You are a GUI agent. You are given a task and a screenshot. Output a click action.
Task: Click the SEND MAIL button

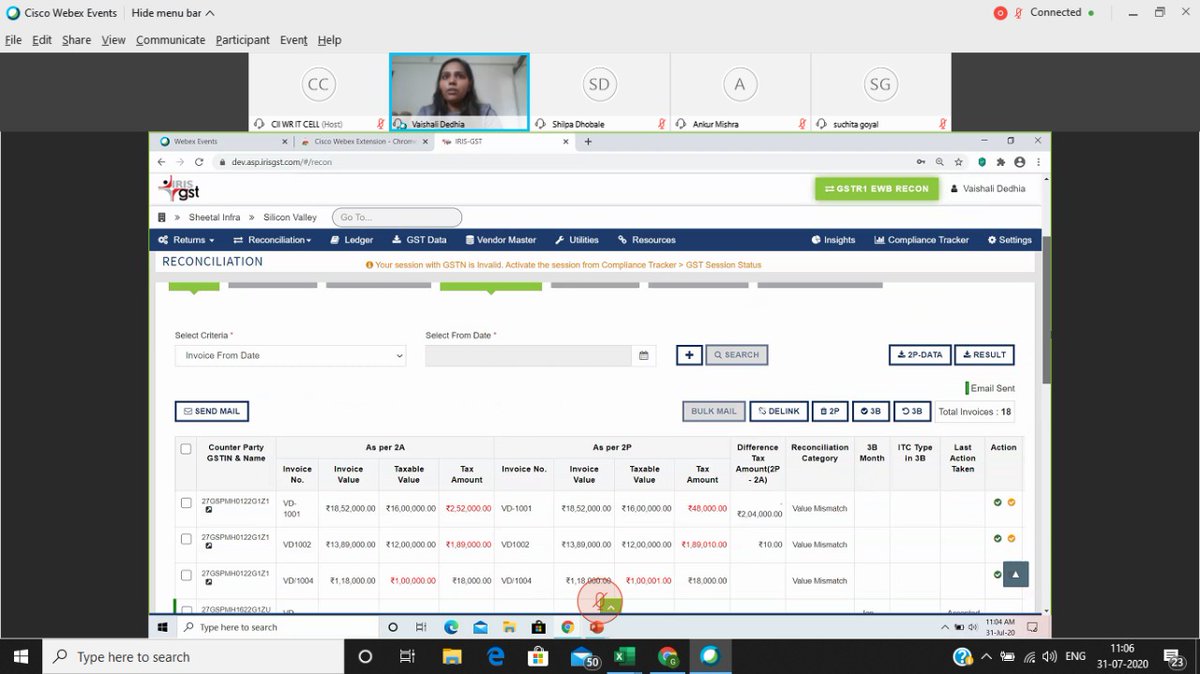[211, 411]
